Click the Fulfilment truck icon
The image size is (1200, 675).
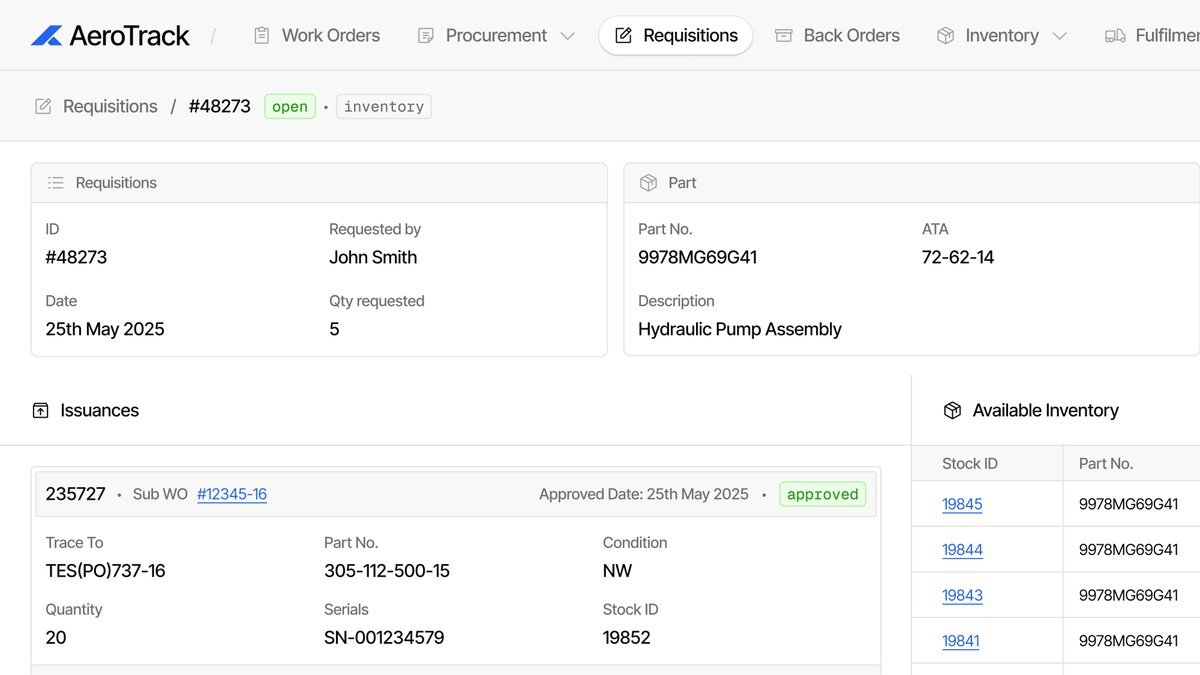coord(1115,36)
